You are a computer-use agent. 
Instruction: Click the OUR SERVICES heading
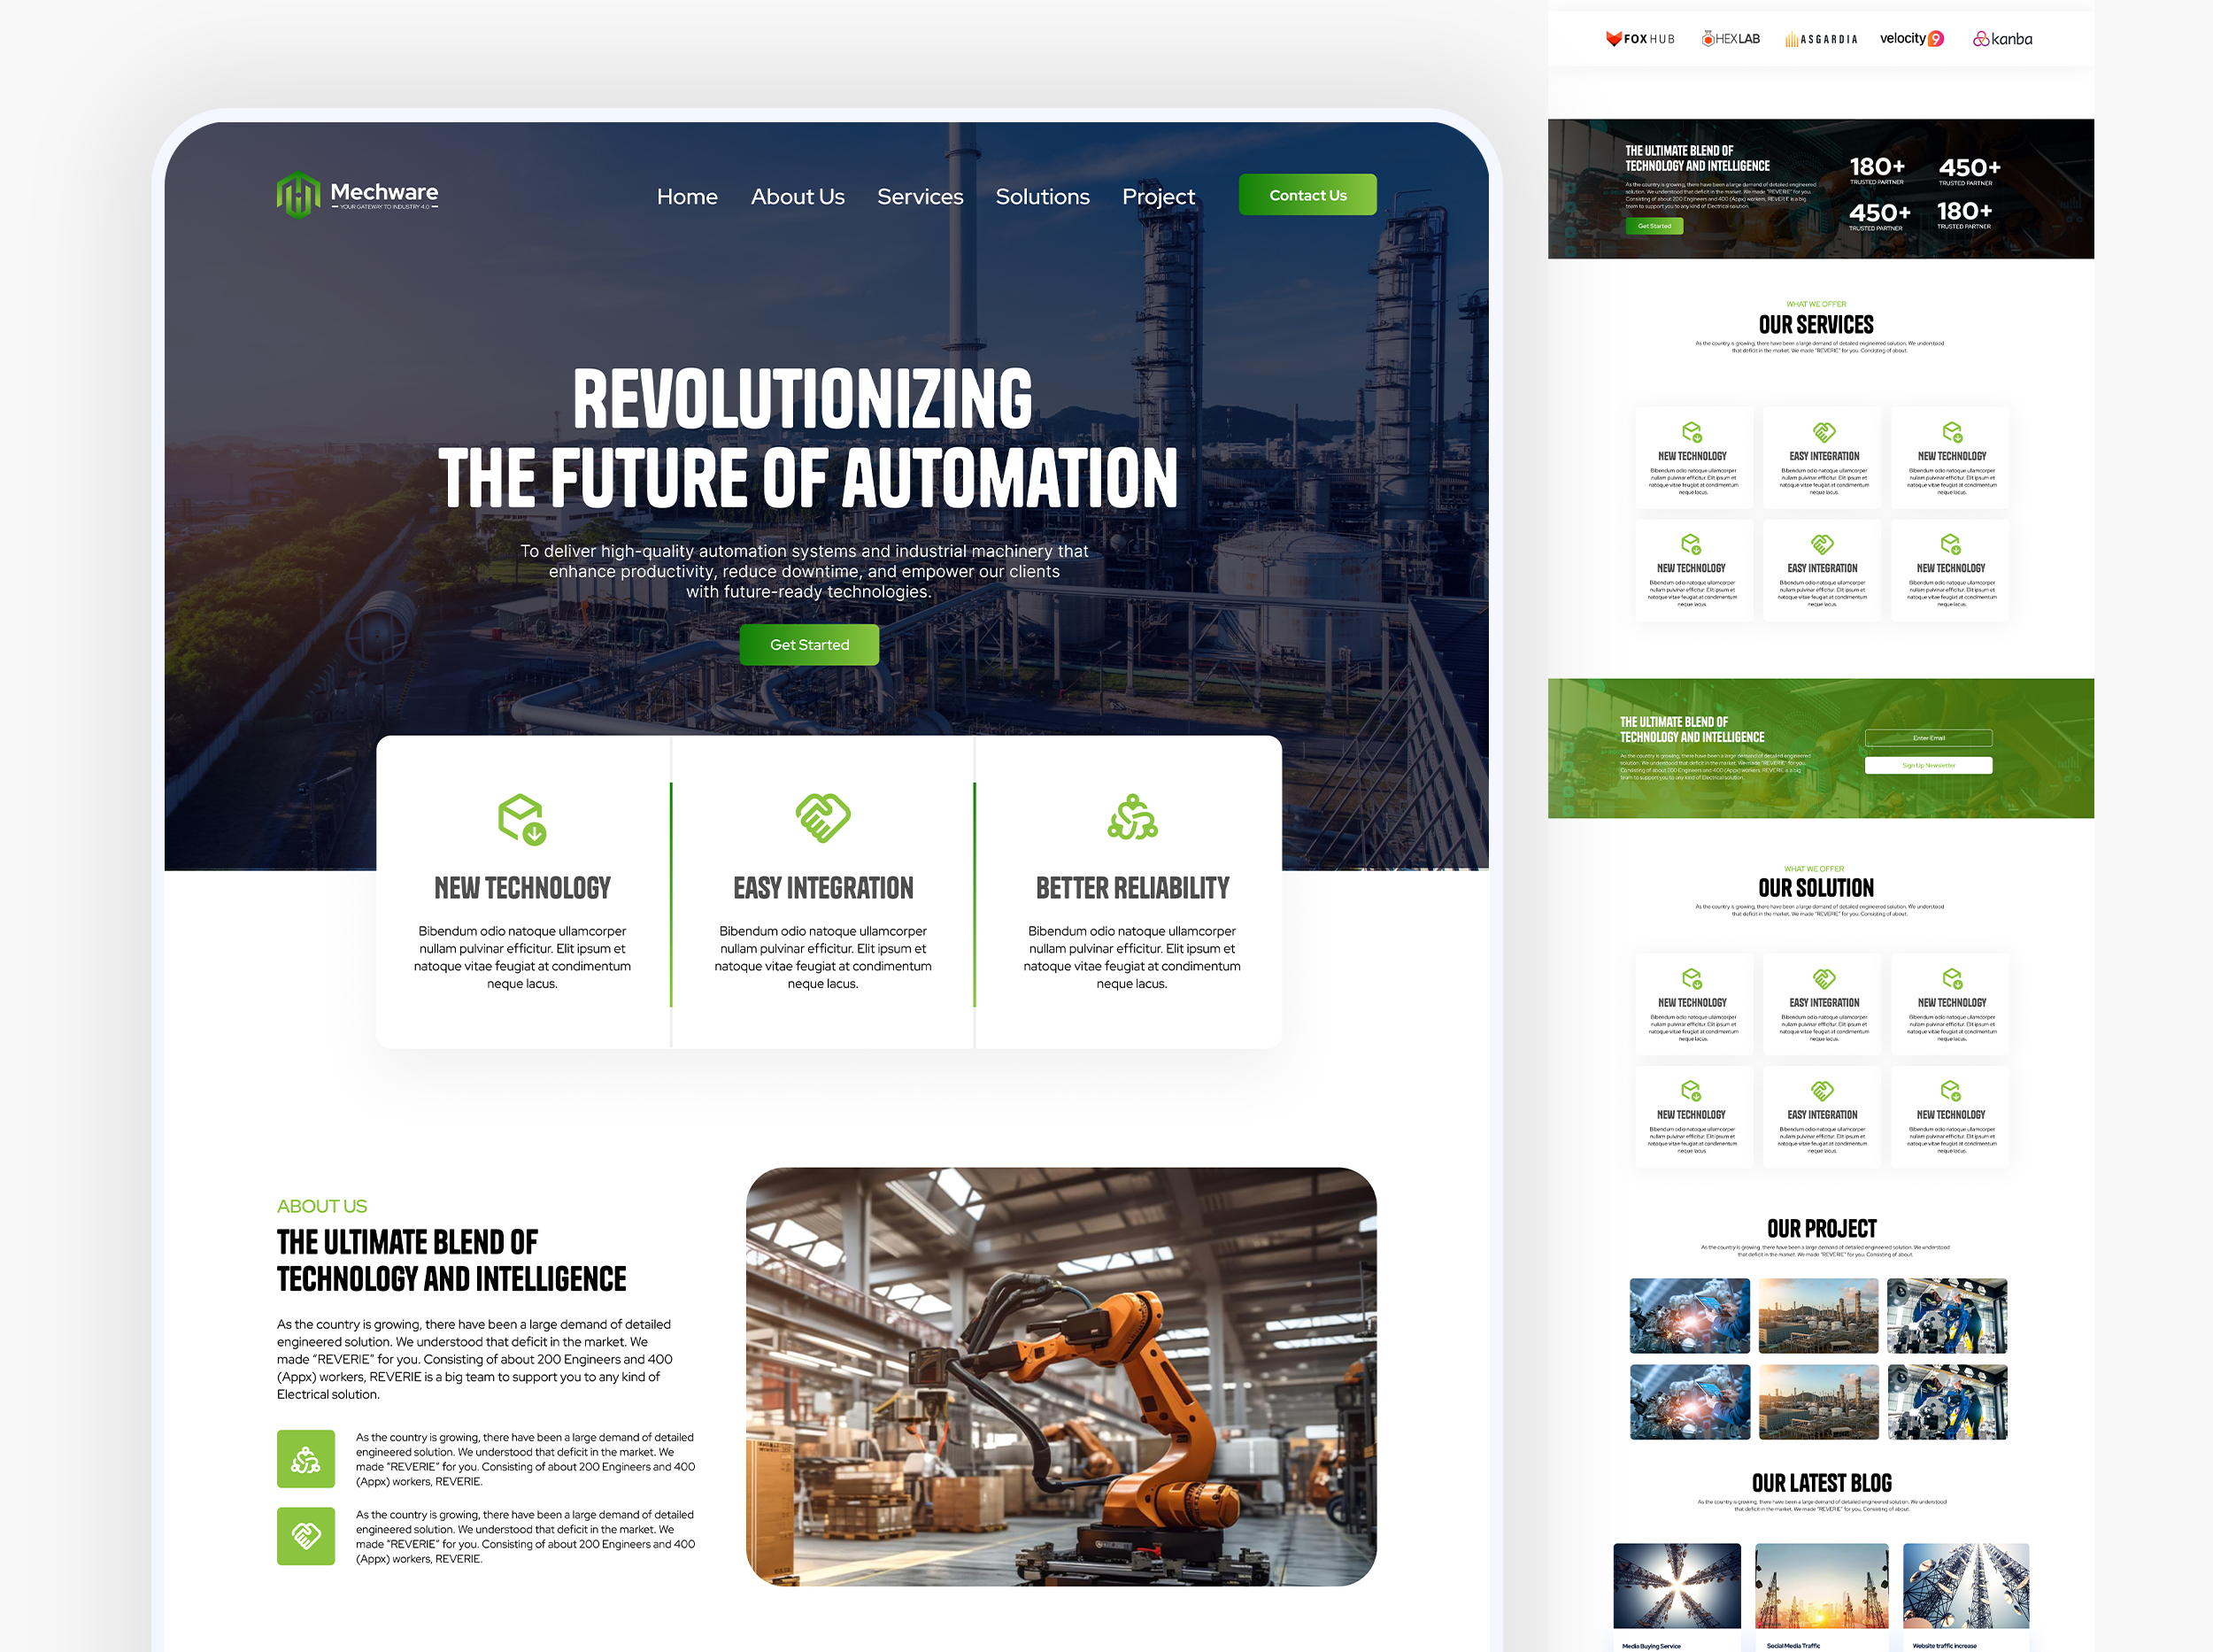(x=1816, y=325)
